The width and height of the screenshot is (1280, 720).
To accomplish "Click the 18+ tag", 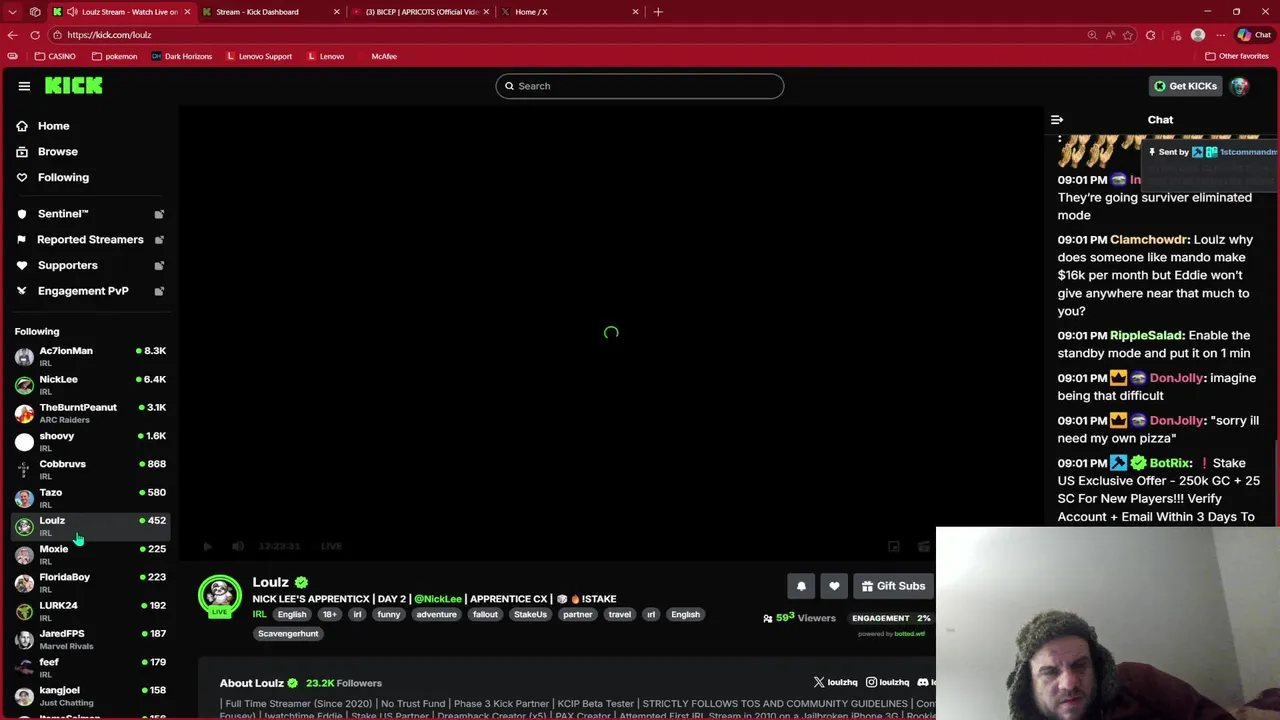I will tap(330, 615).
